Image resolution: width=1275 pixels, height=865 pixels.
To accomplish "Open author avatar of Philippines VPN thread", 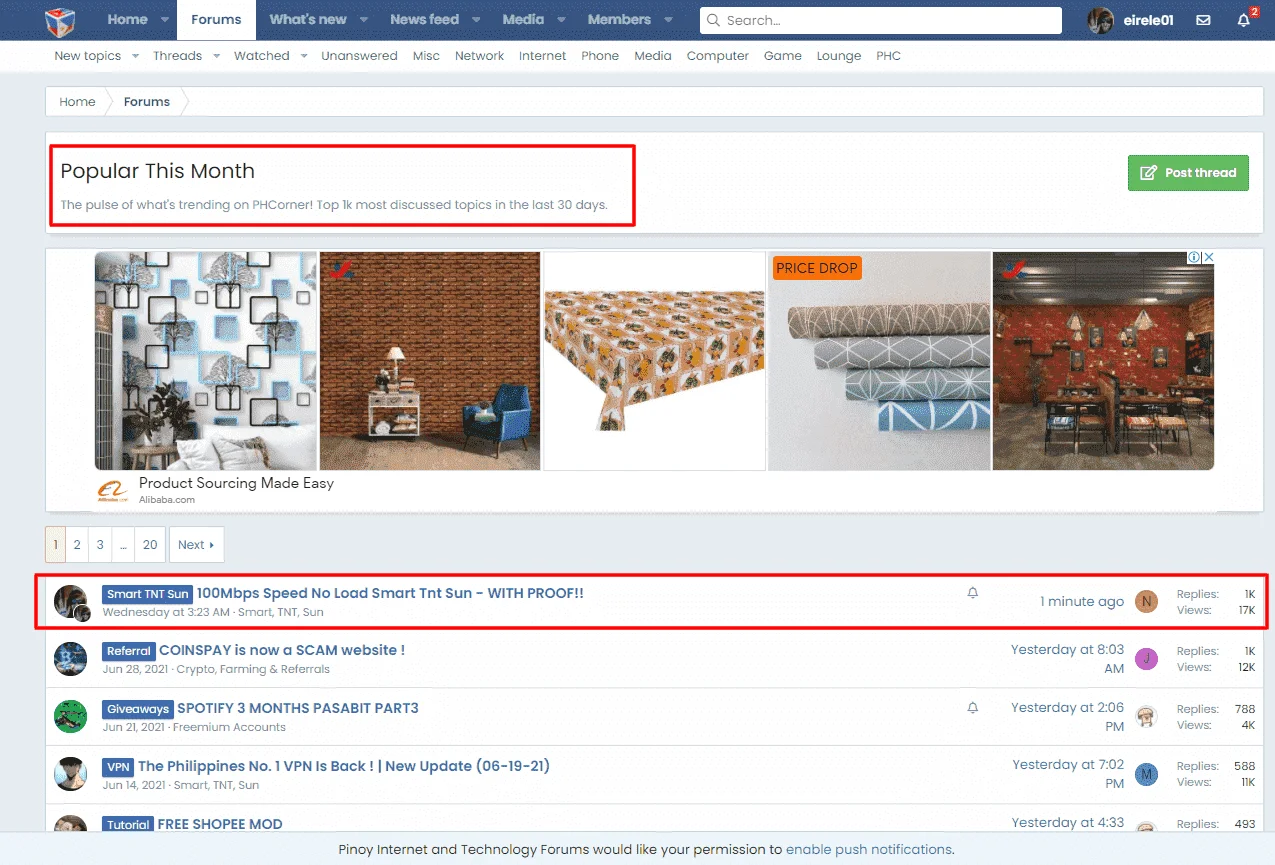I will coord(71,774).
